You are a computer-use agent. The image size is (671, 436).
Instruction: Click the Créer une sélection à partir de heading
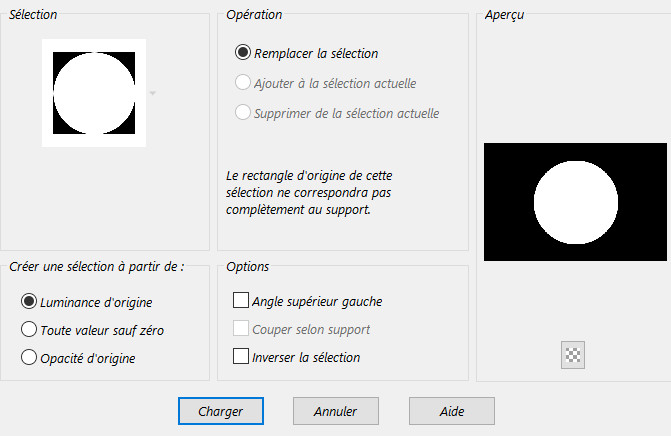pyautogui.click(x=96, y=266)
